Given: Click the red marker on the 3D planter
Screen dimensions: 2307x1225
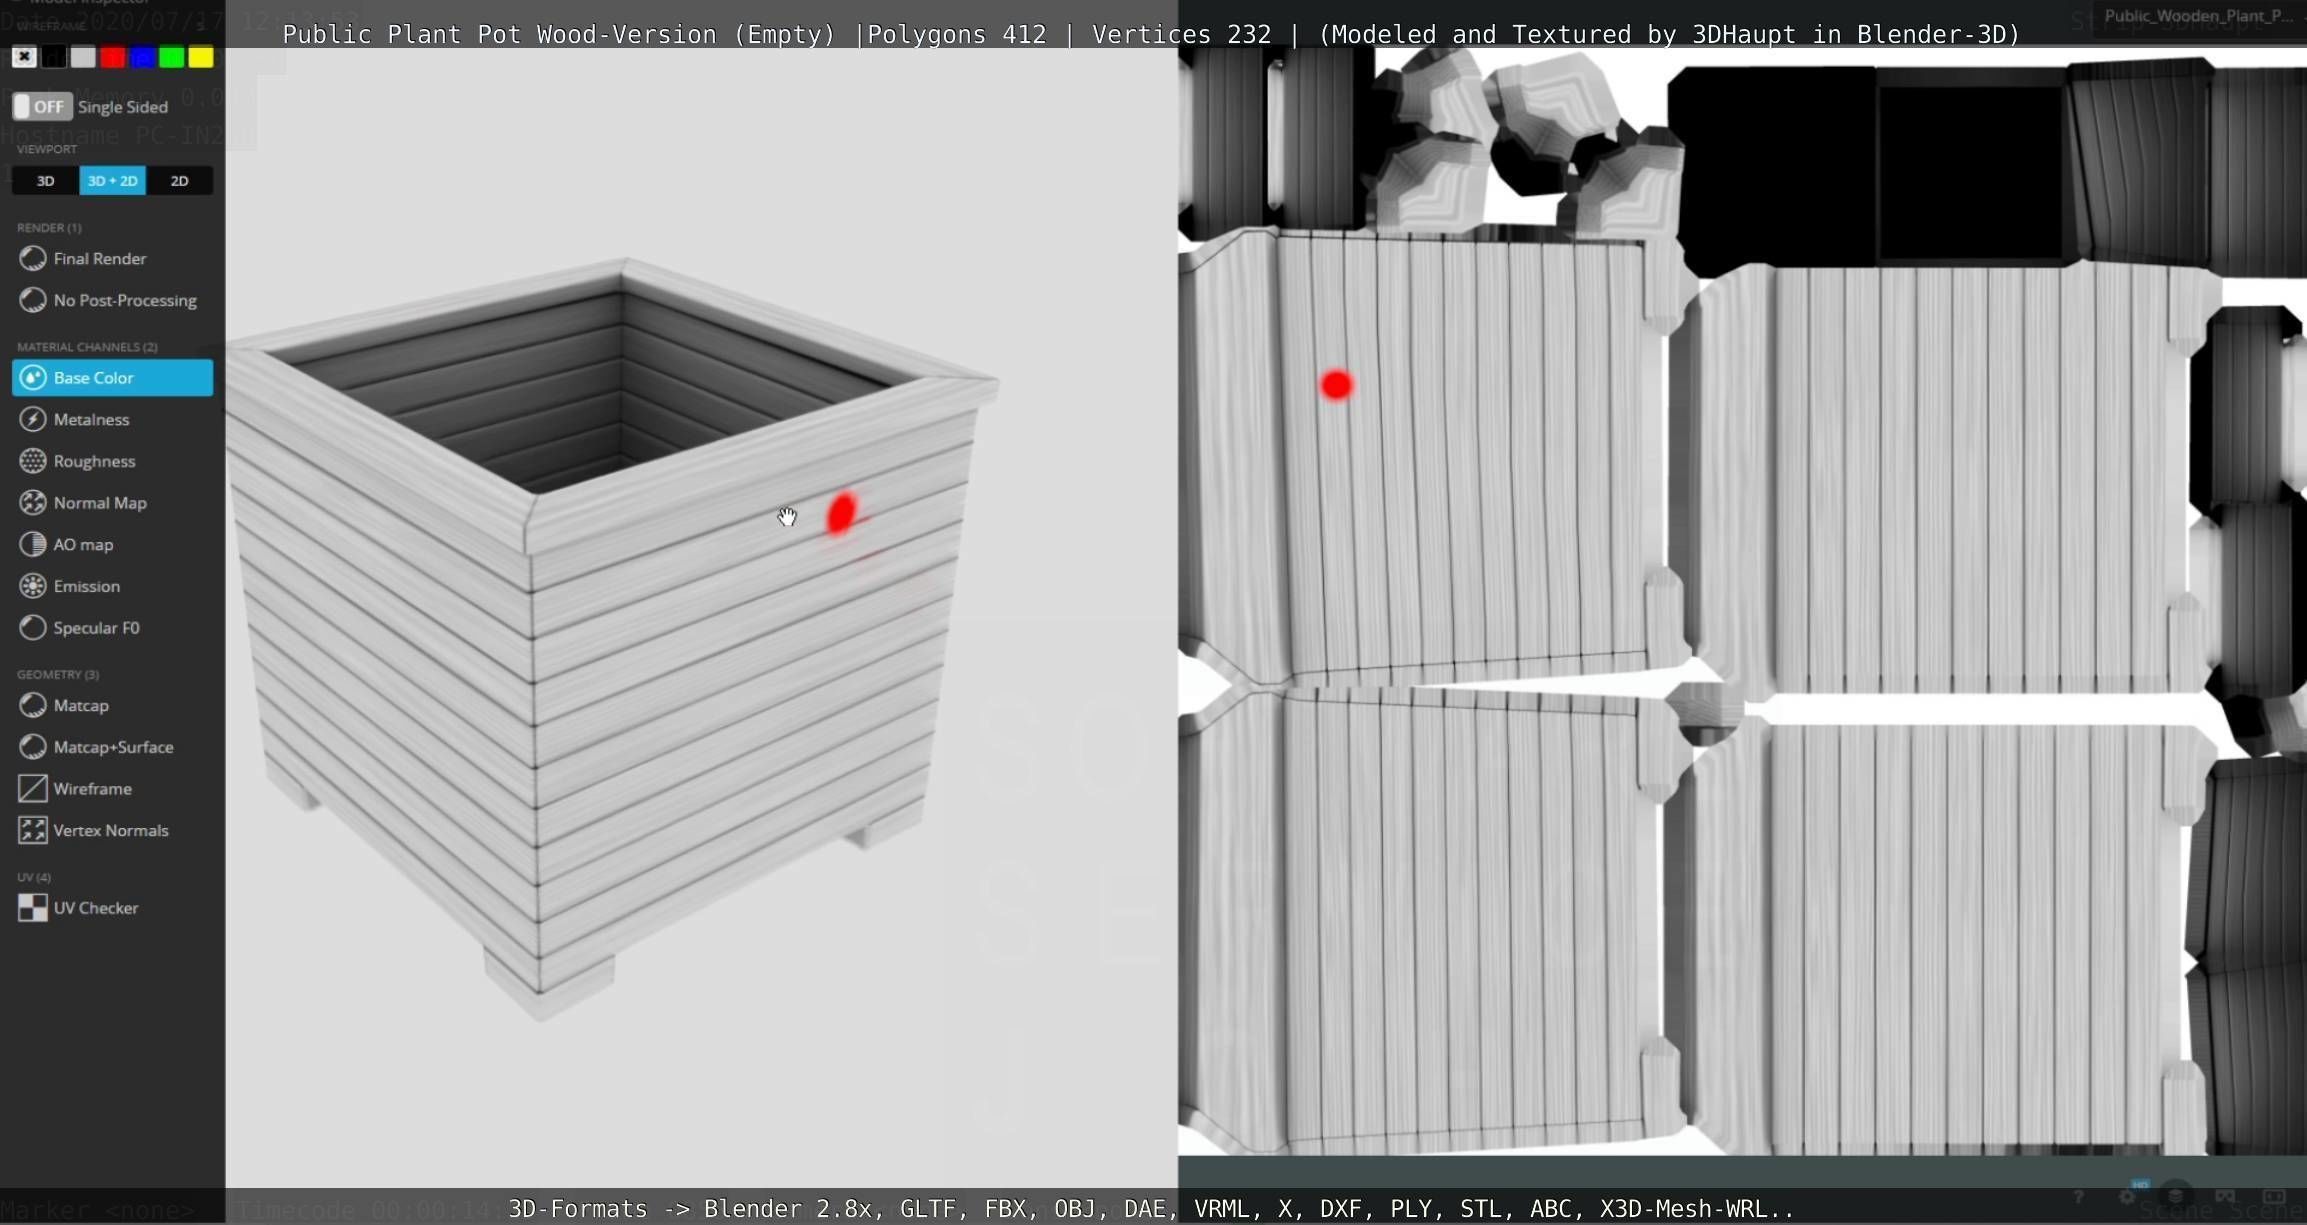Looking at the screenshot, I should click(x=841, y=513).
